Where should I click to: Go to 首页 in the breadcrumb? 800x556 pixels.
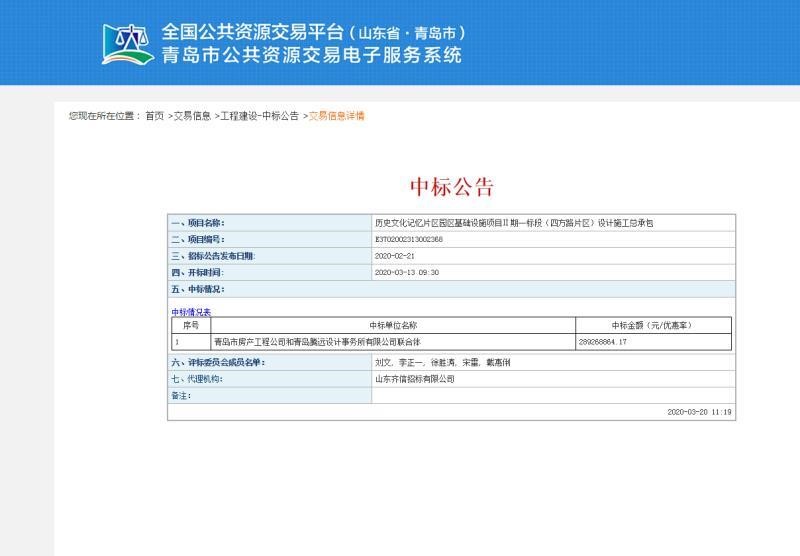(154, 116)
